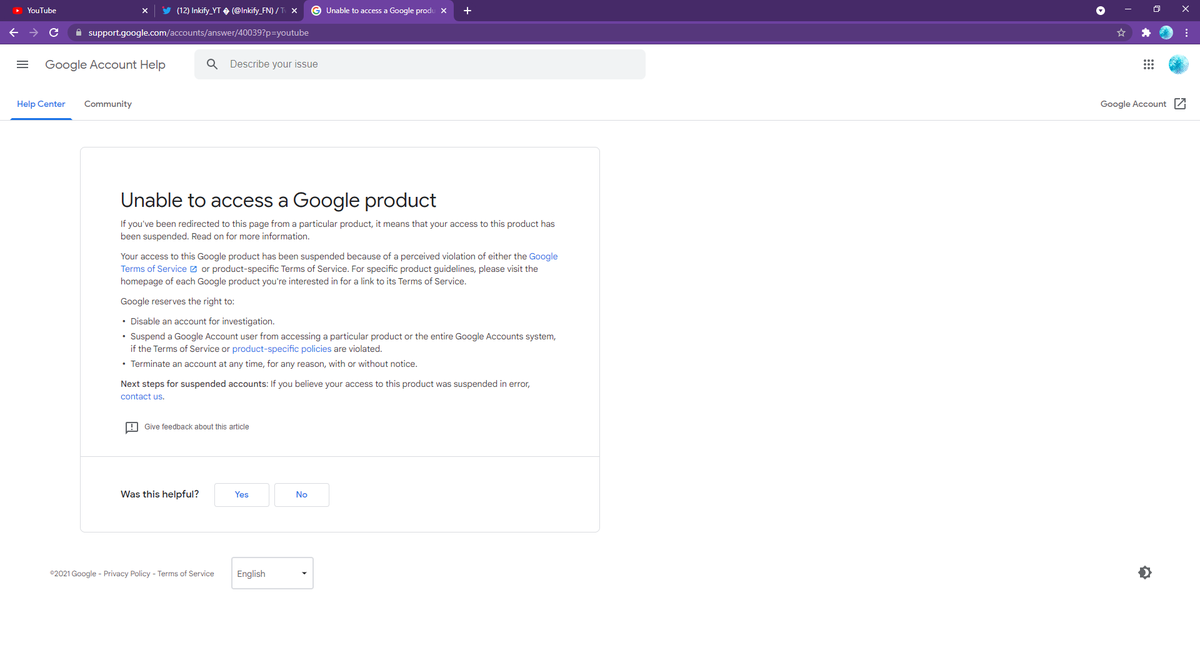Close the YouTube tab
Image resolution: width=1200 pixels, height=650 pixels.
[x=145, y=11]
